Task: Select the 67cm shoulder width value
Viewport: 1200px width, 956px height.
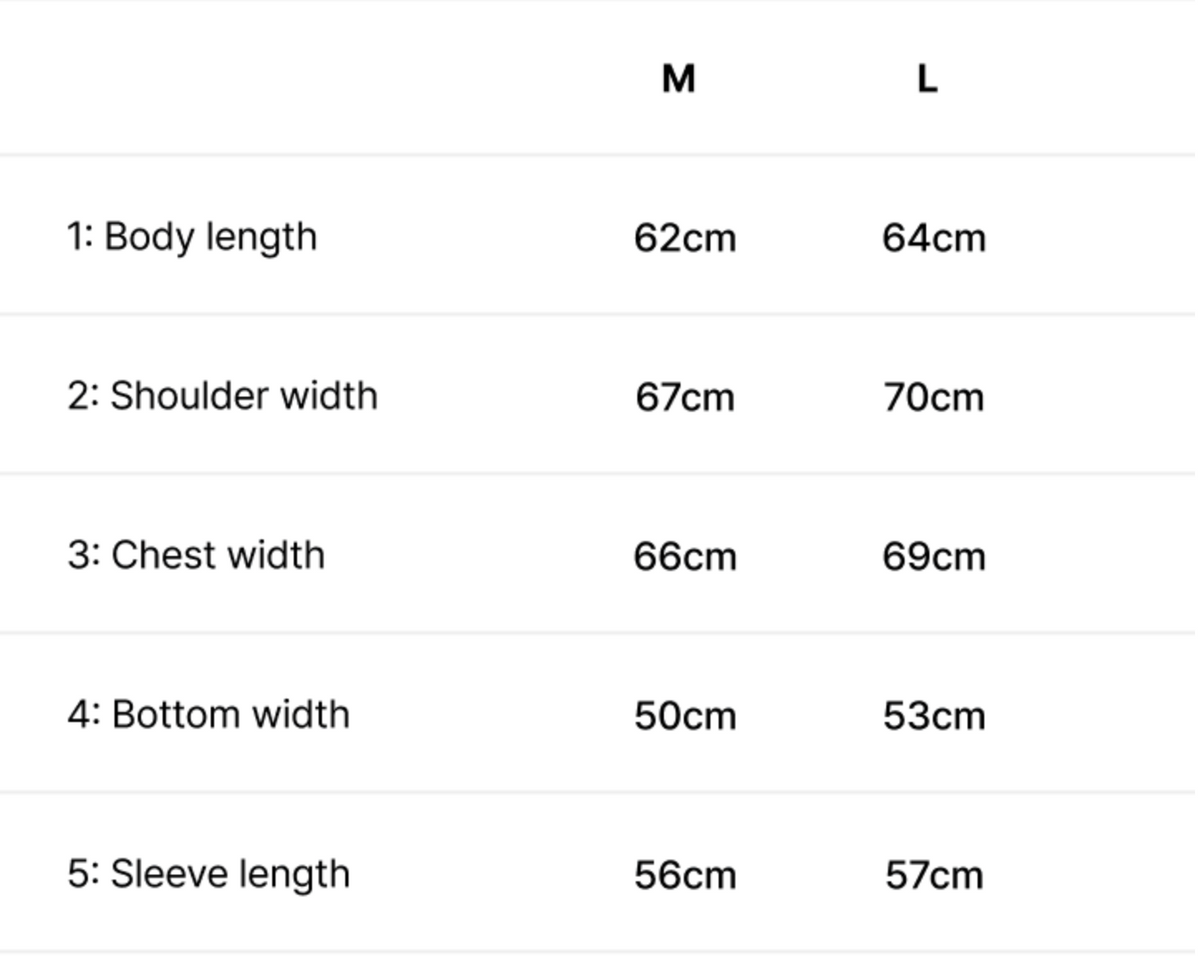Action: click(685, 397)
